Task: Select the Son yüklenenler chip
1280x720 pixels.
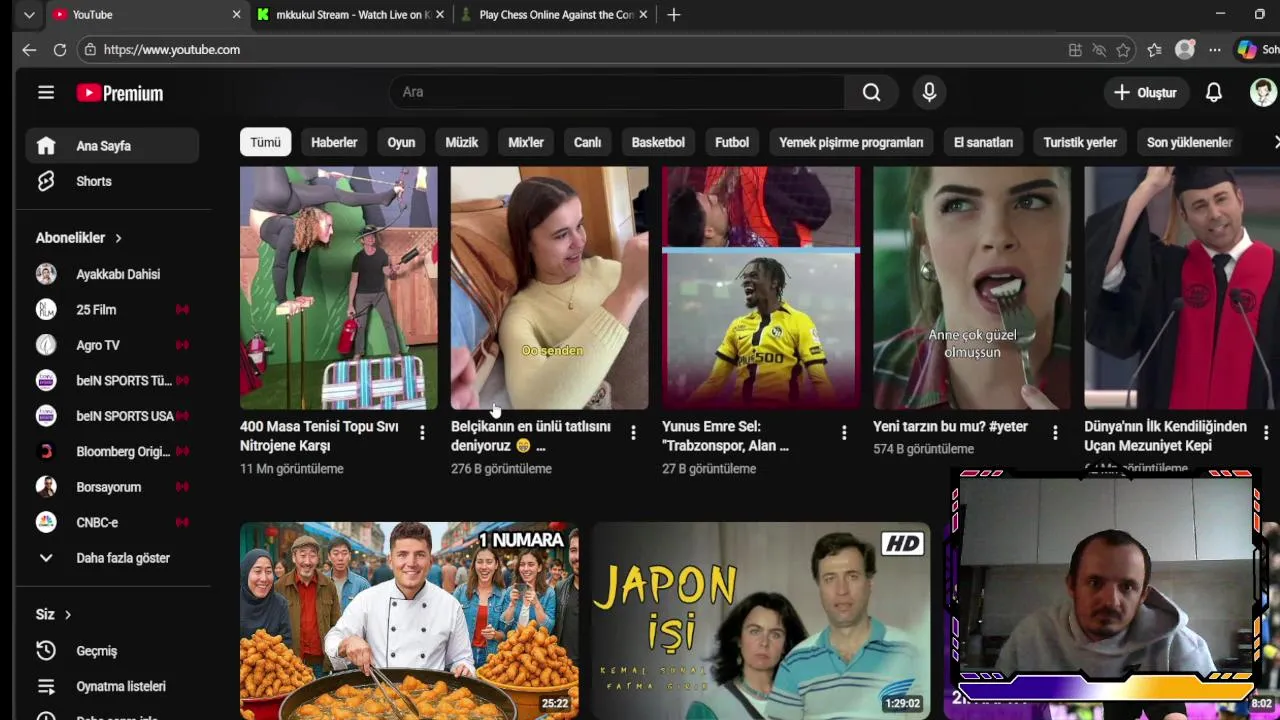Action: pos(1189,142)
